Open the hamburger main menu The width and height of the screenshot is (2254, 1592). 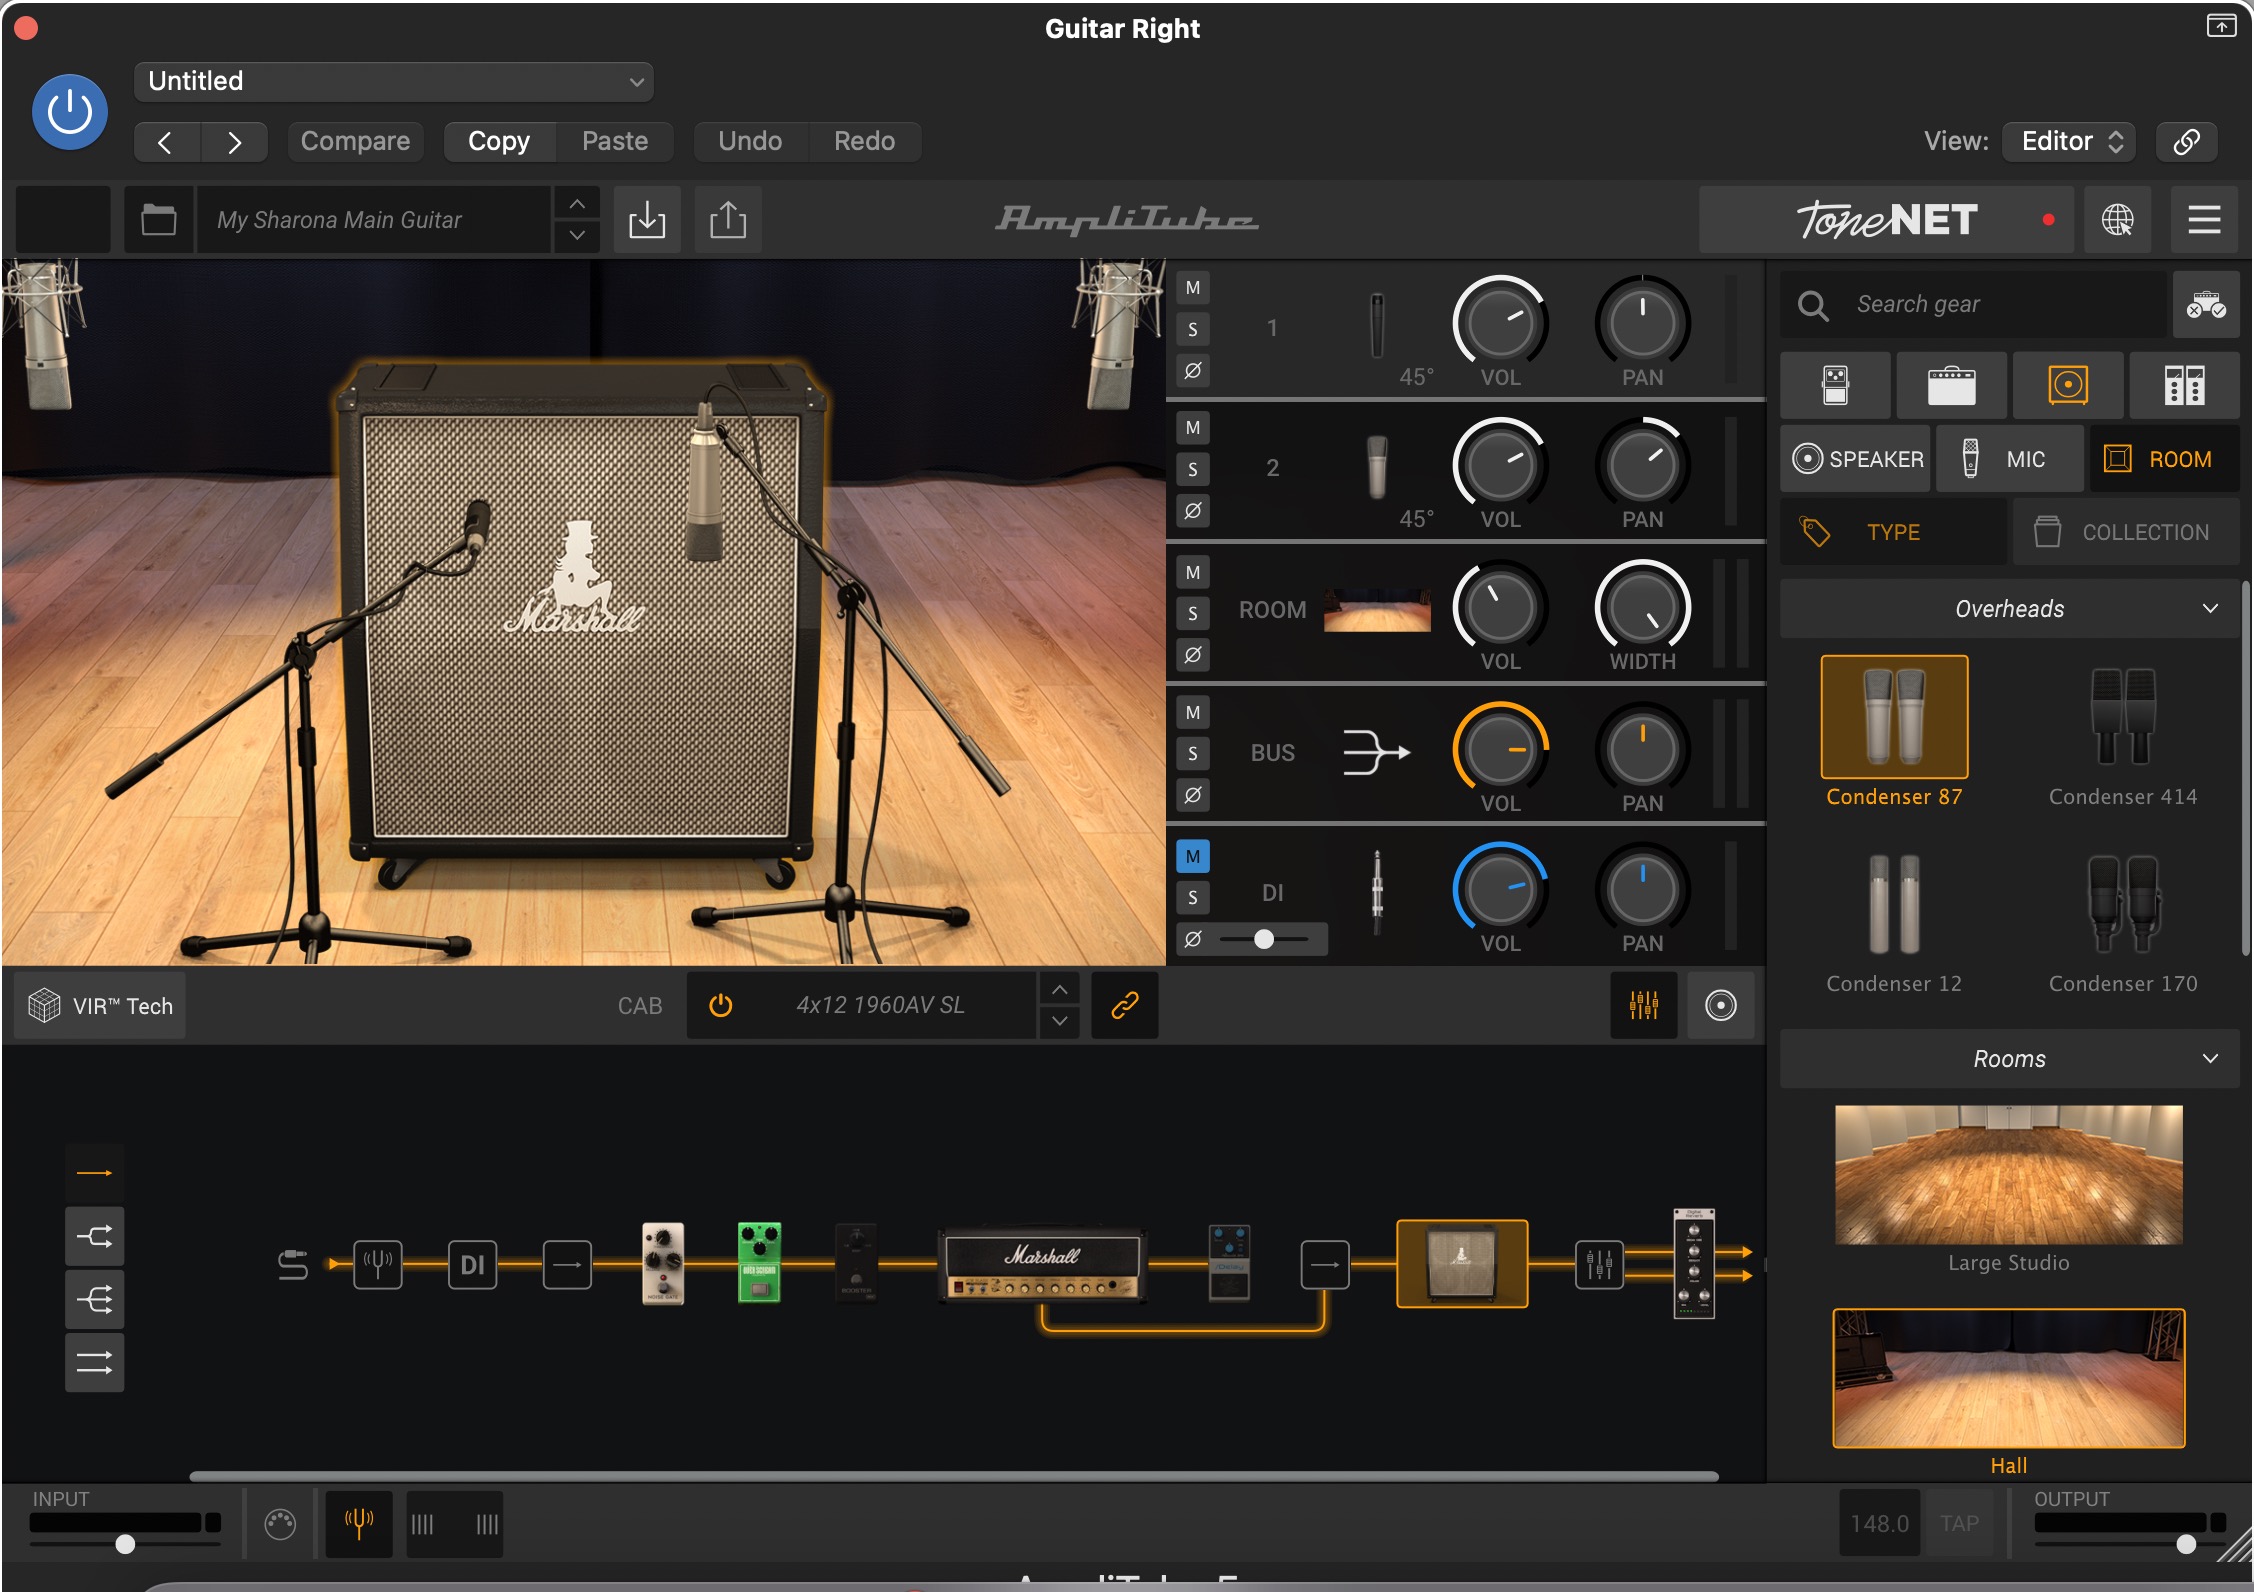2204,219
